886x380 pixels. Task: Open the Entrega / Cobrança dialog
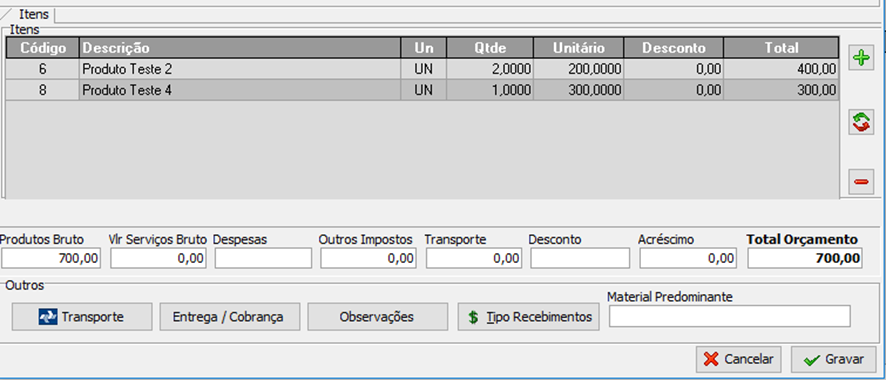(229, 317)
